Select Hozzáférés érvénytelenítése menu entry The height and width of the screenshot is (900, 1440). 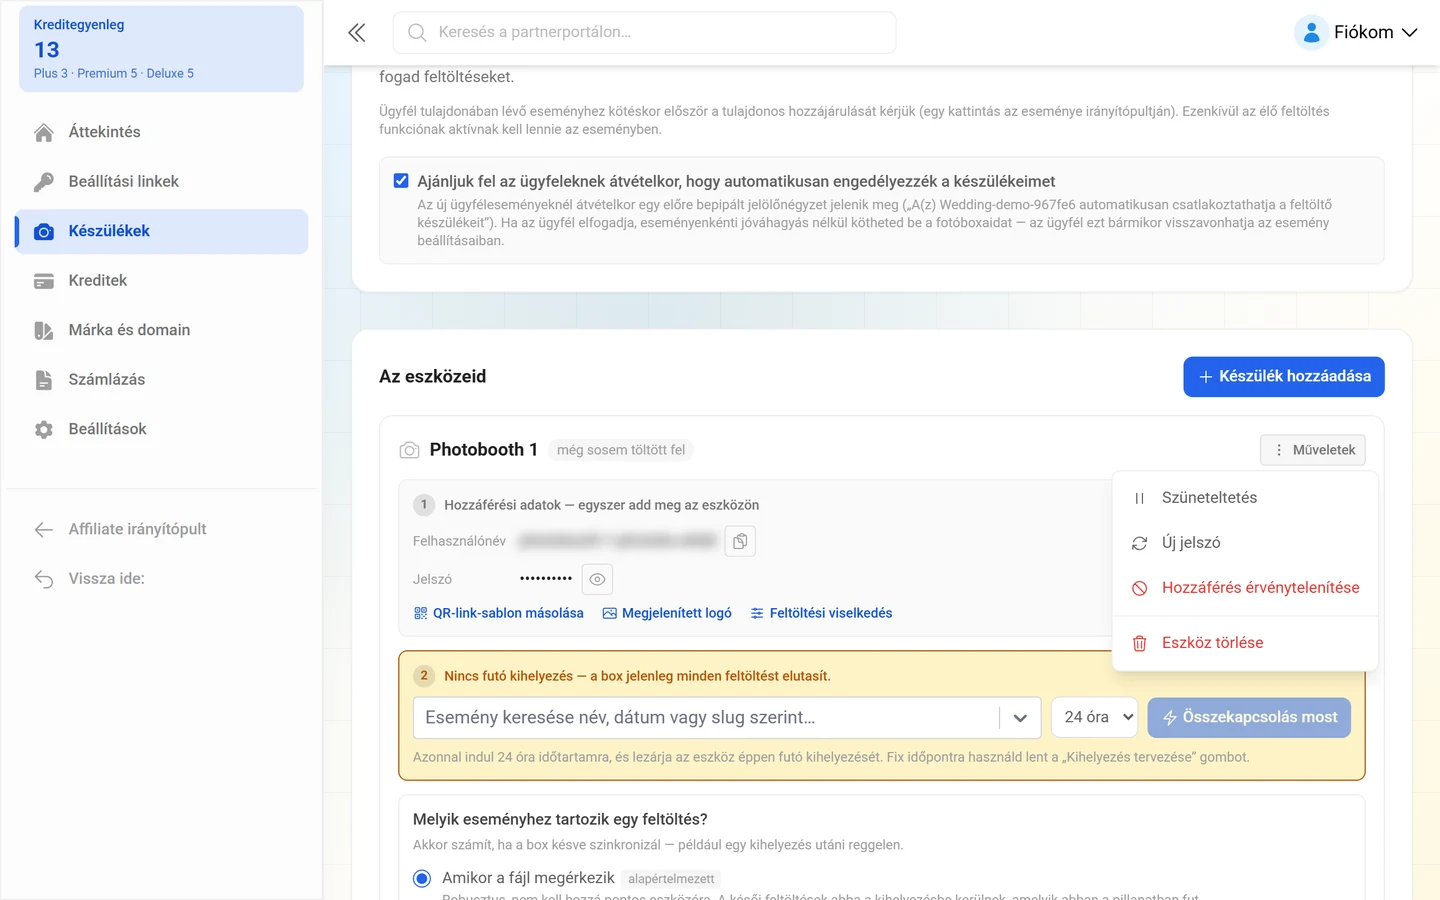coord(1245,588)
